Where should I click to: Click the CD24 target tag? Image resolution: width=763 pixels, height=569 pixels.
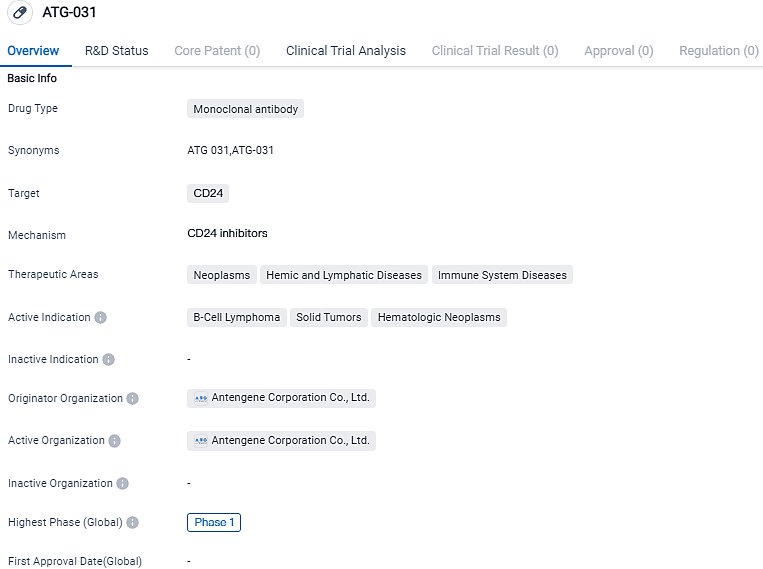click(208, 194)
